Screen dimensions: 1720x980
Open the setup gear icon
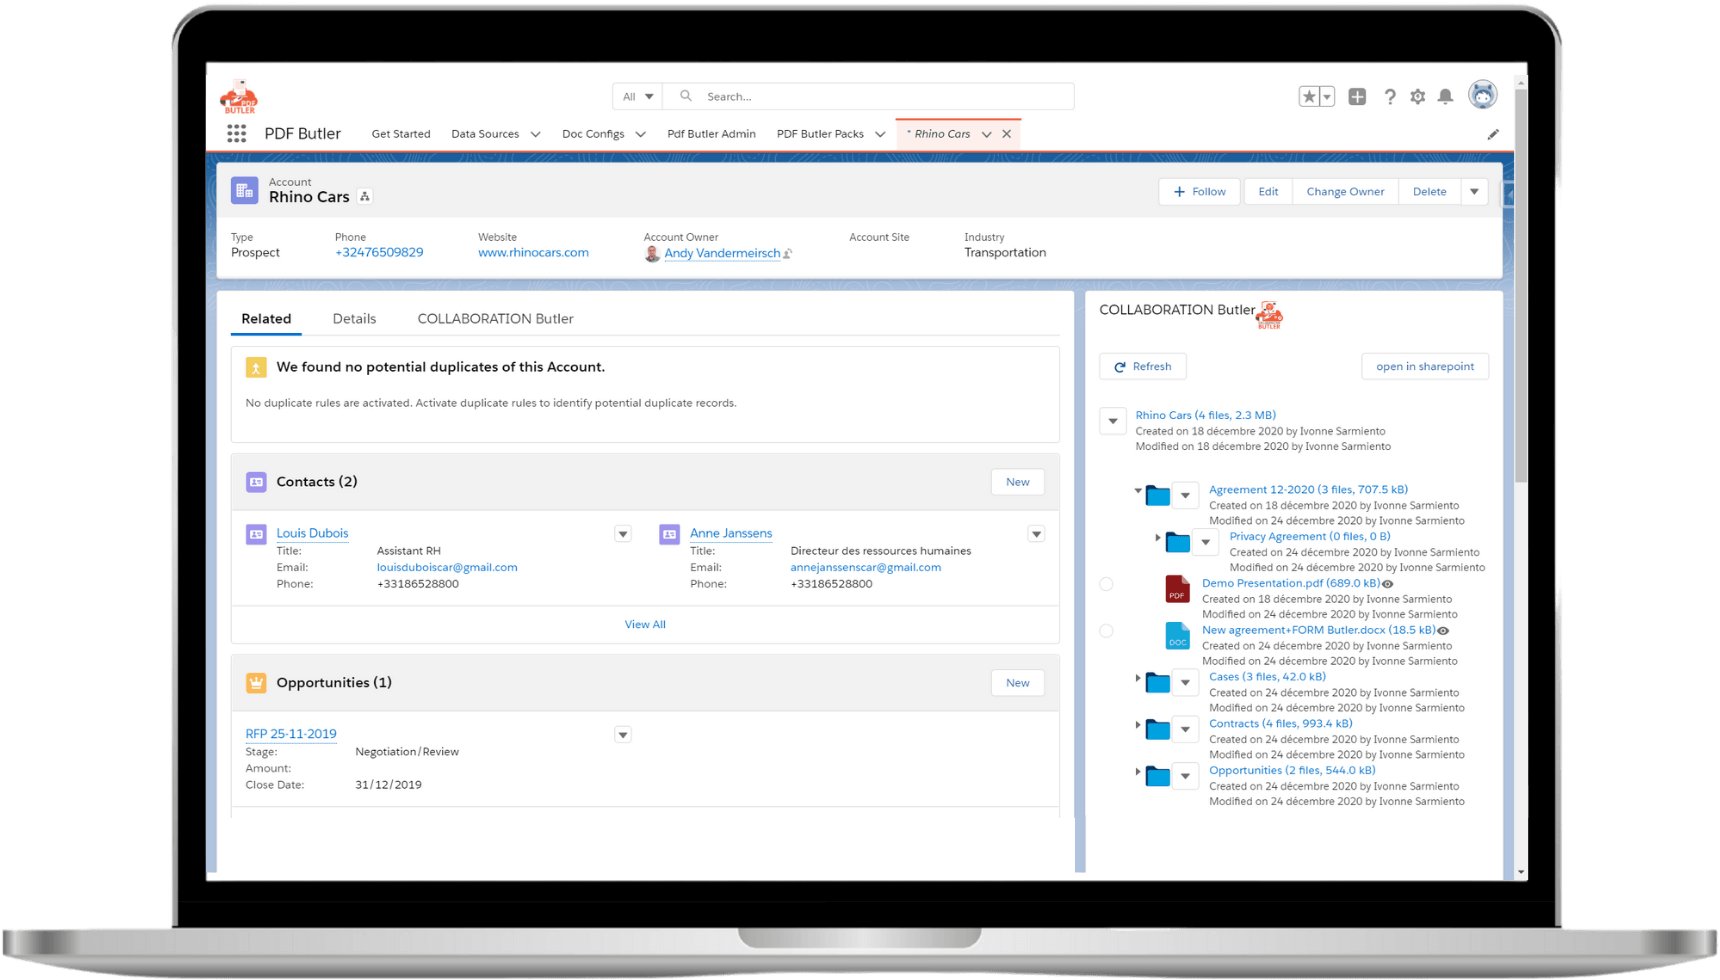[1417, 97]
